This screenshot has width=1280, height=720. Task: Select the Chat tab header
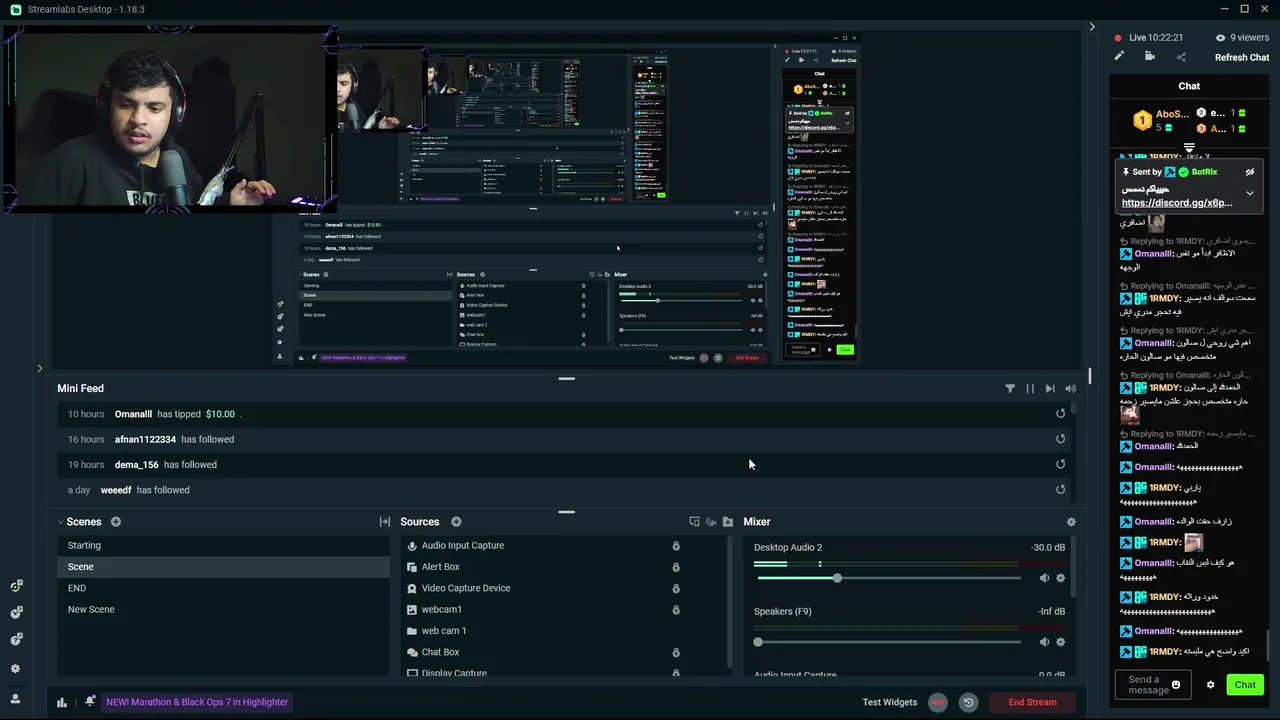[1189, 86]
